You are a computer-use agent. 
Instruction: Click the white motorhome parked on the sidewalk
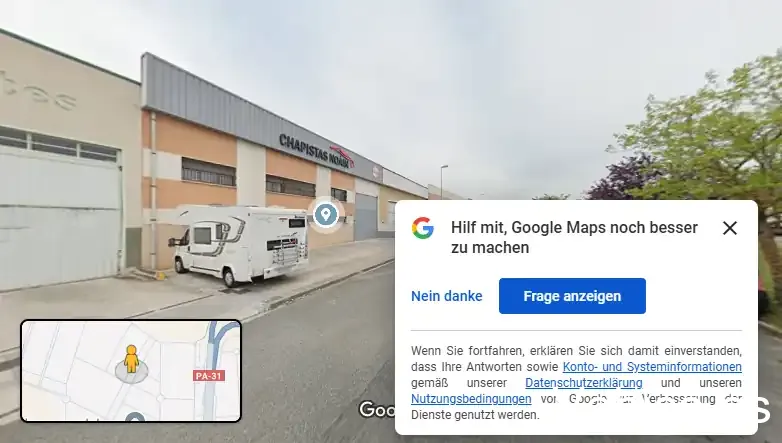pos(238,244)
